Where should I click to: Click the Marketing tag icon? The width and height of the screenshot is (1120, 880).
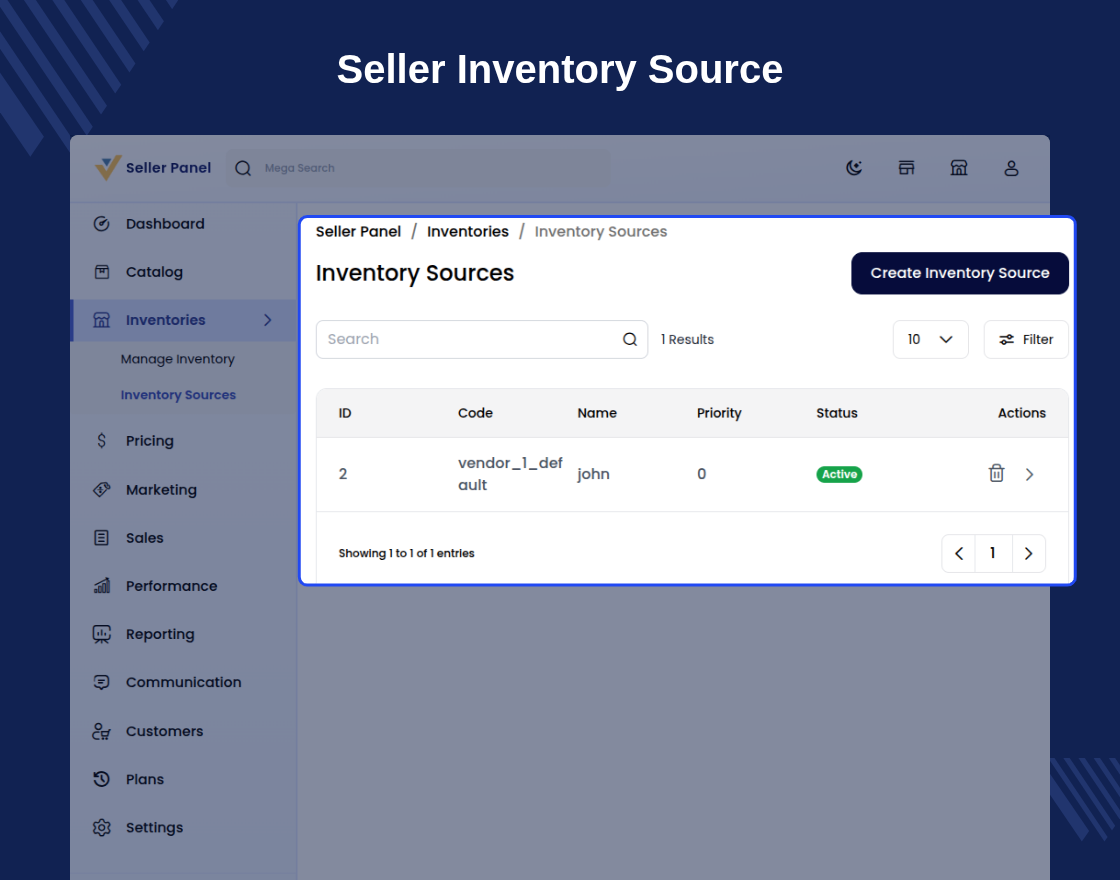coord(101,490)
